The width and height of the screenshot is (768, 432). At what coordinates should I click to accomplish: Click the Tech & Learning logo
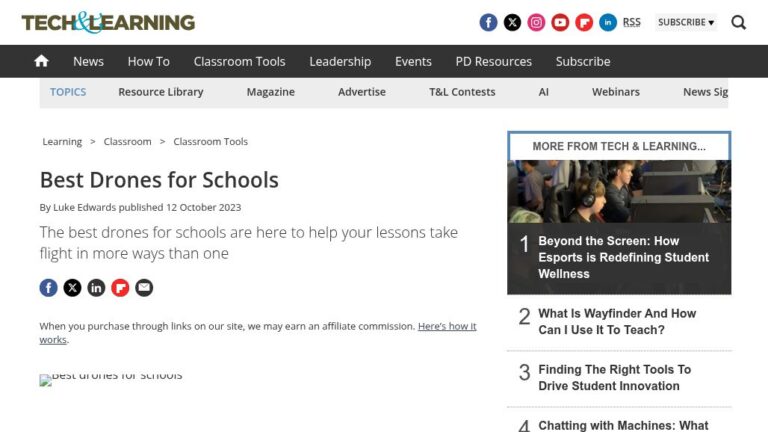click(108, 23)
